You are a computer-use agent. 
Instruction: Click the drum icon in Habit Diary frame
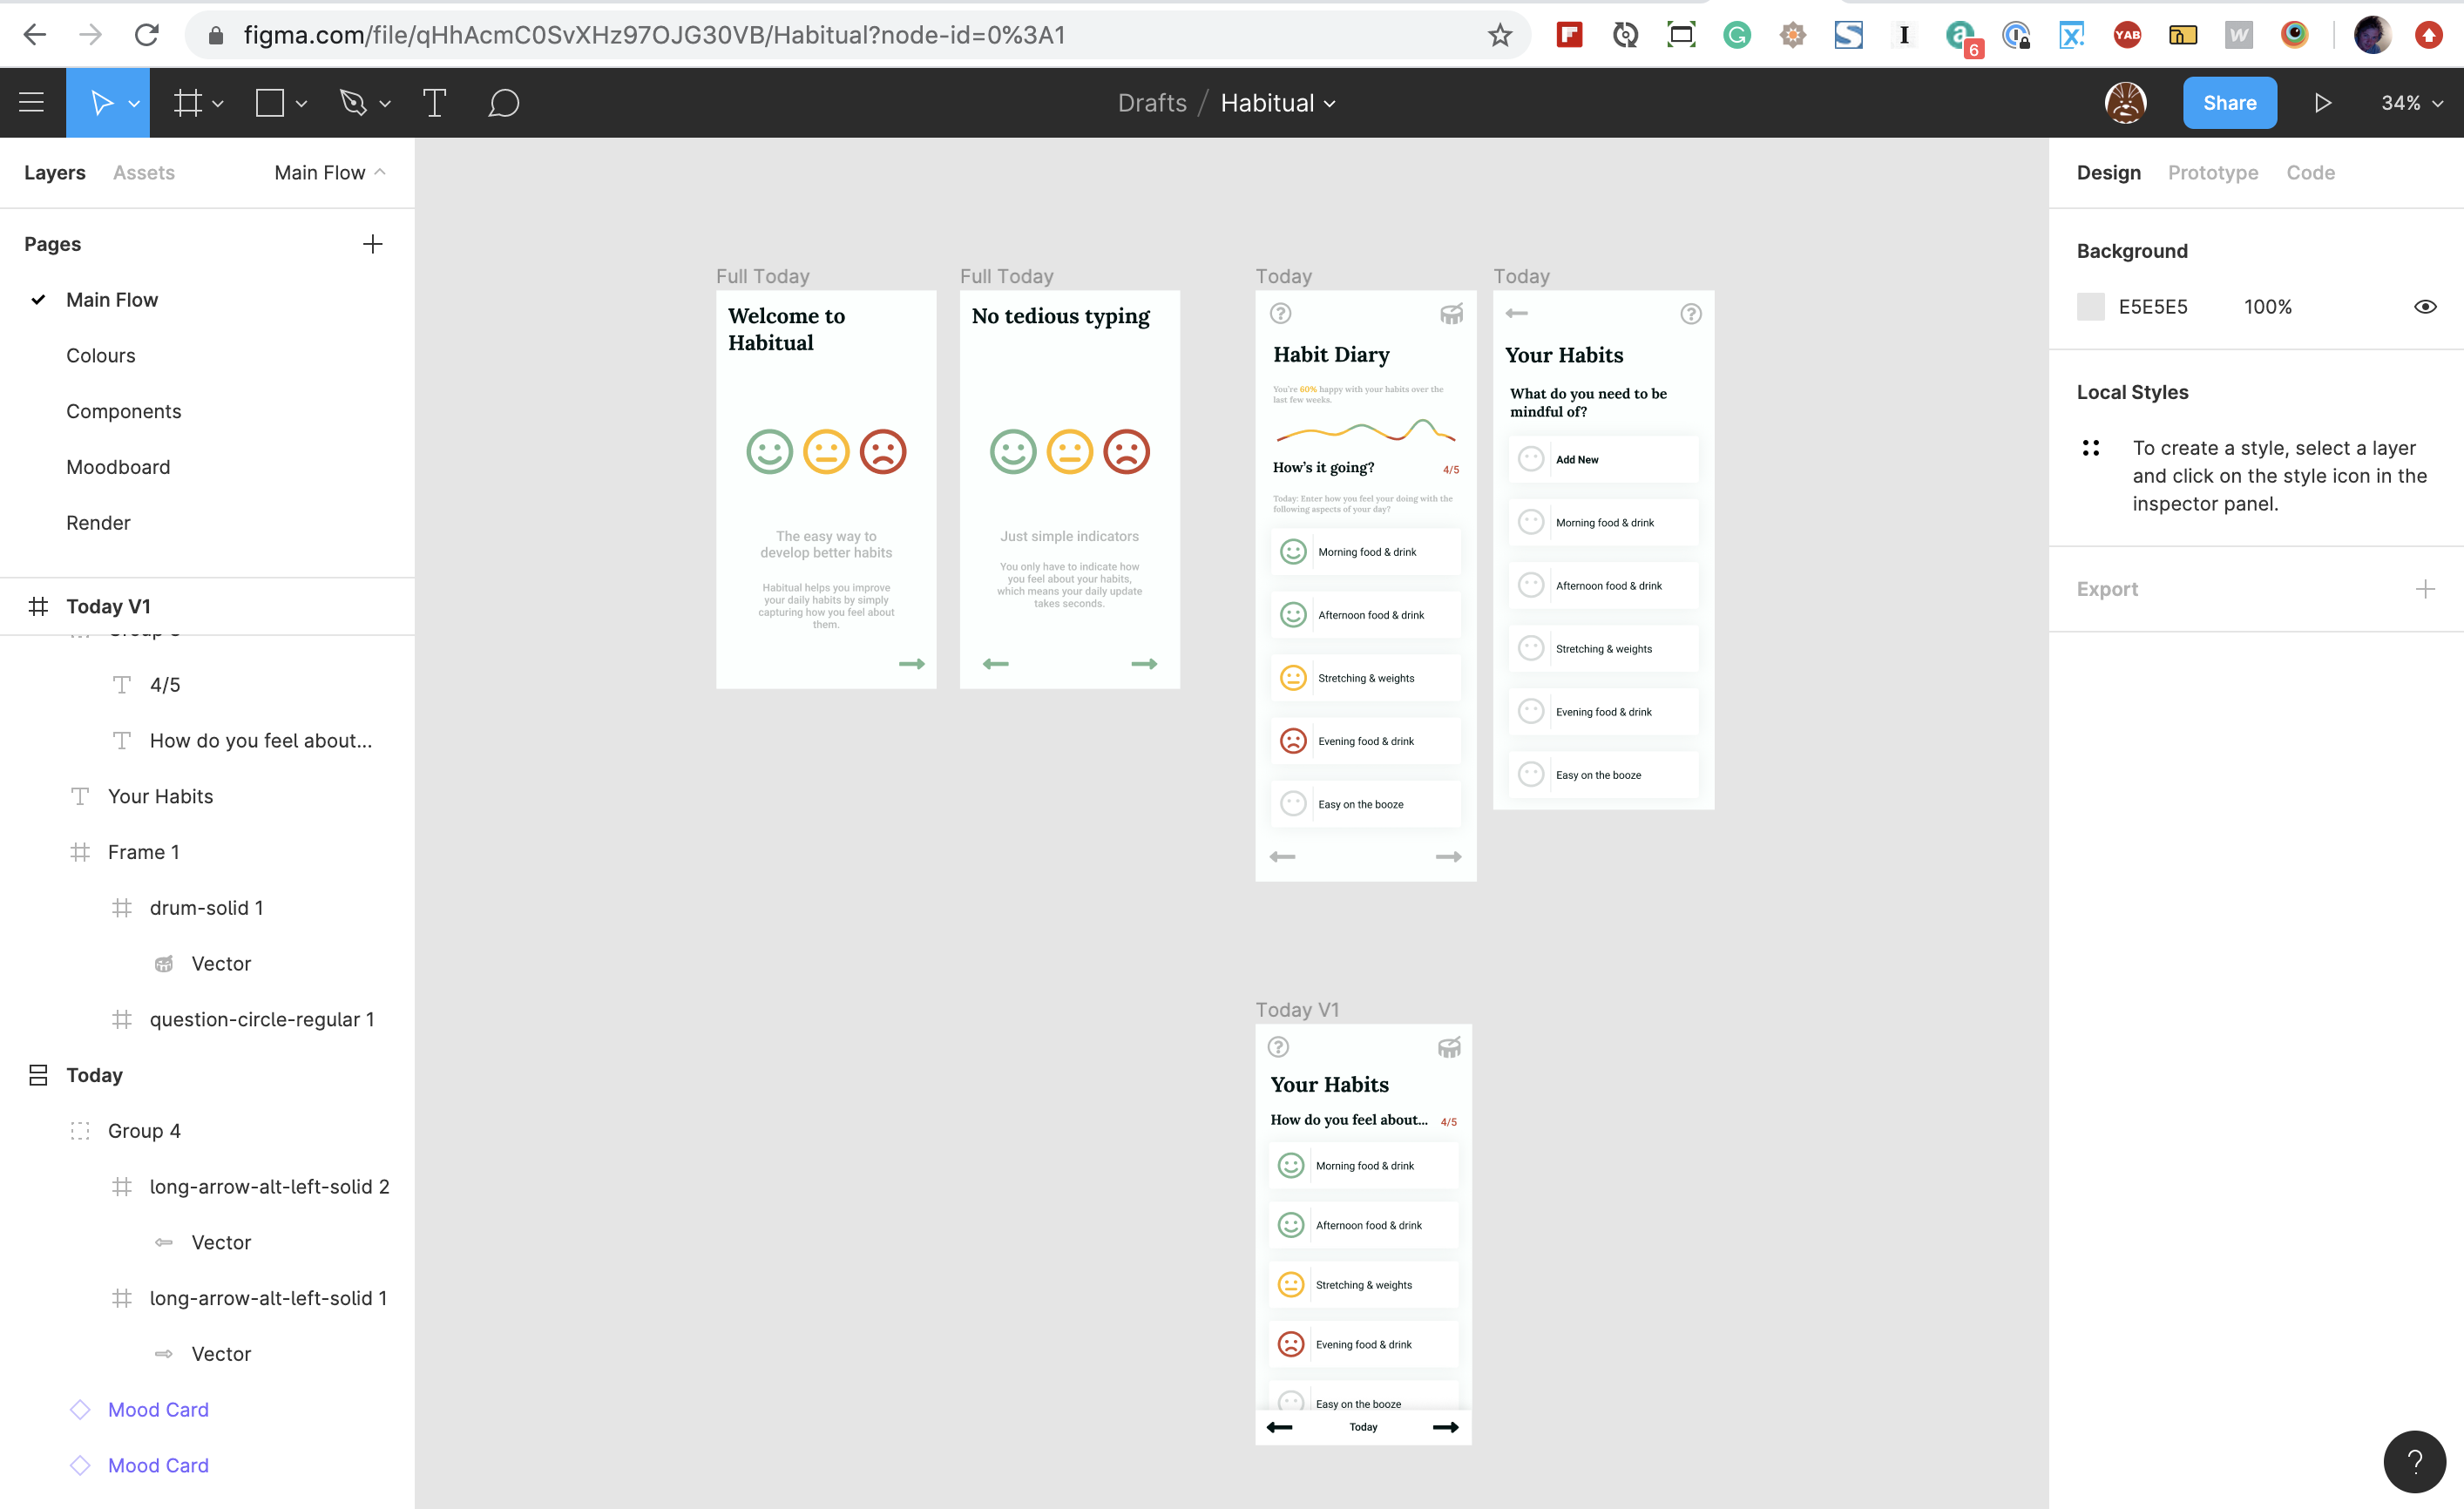(x=1451, y=314)
